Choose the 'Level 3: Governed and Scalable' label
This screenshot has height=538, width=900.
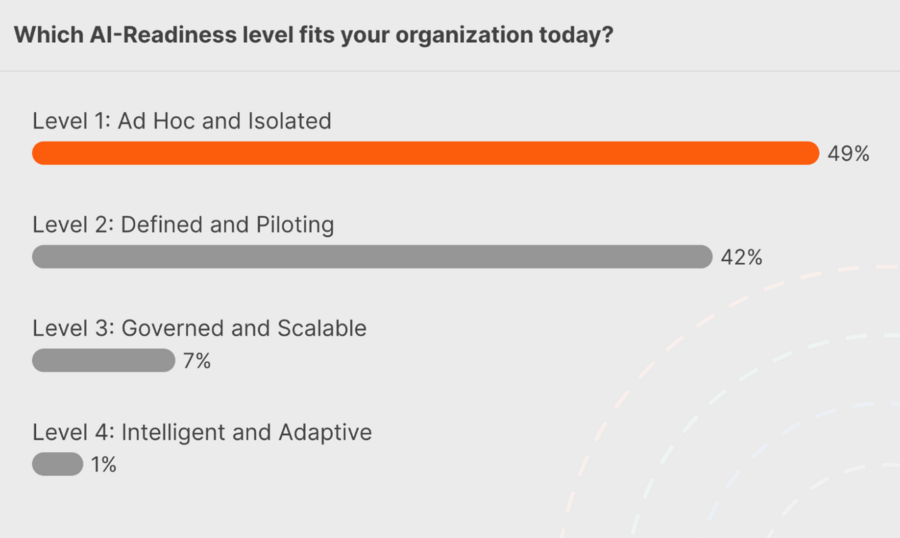pyautogui.click(x=199, y=328)
